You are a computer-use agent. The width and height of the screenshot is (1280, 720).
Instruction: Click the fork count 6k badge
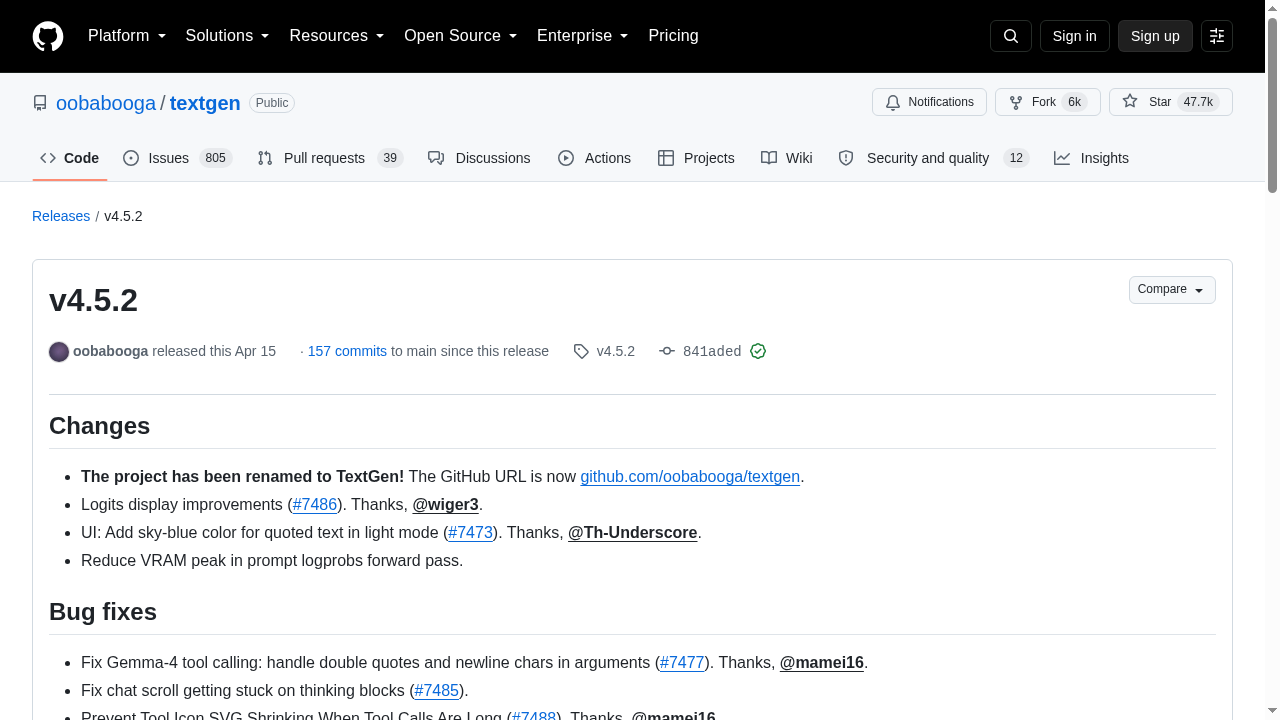pyautogui.click(x=1074, y=102)
